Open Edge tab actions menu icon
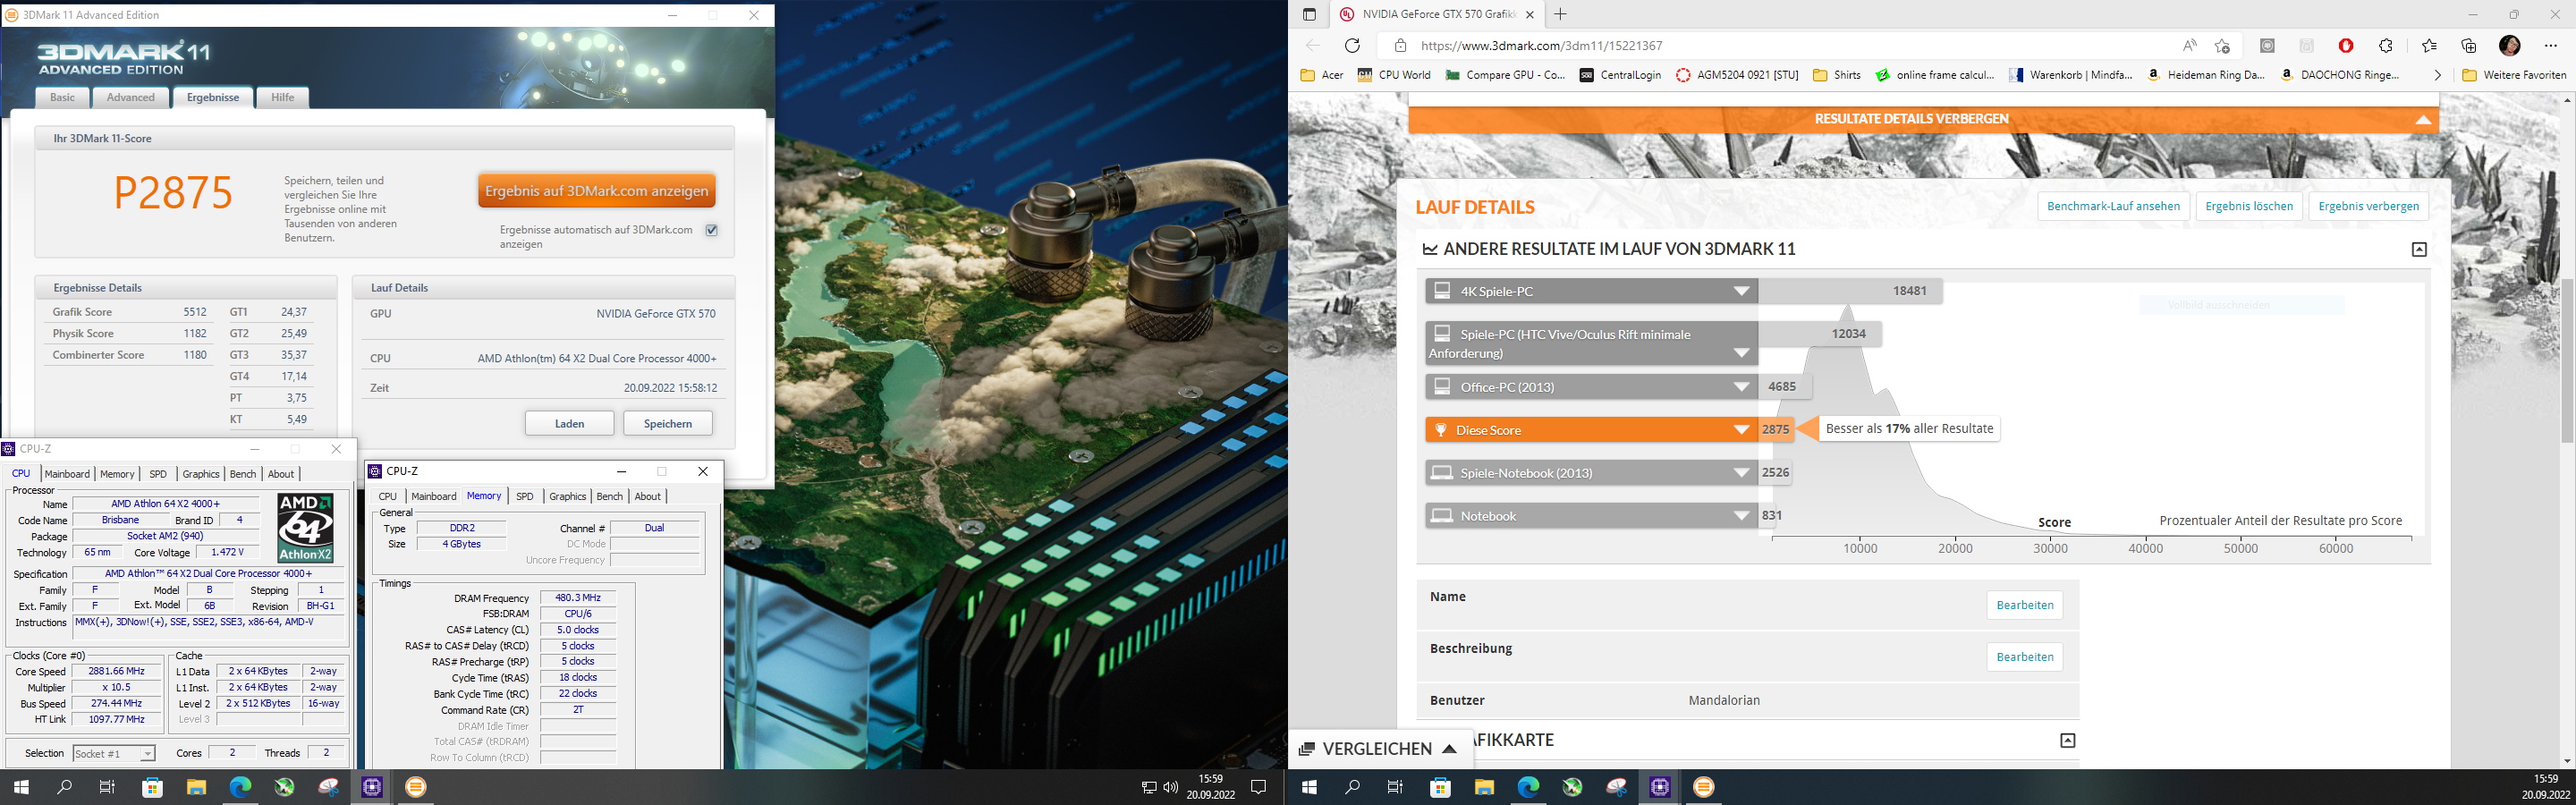Image resolution: width=2576 pixels, height=805 pixels. click(x=1309, y=15)
